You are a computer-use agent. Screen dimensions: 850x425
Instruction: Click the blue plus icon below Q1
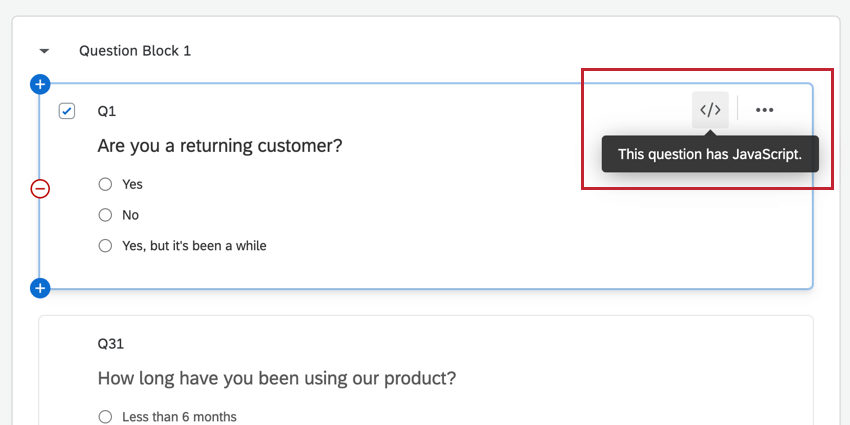coord(40,289)
